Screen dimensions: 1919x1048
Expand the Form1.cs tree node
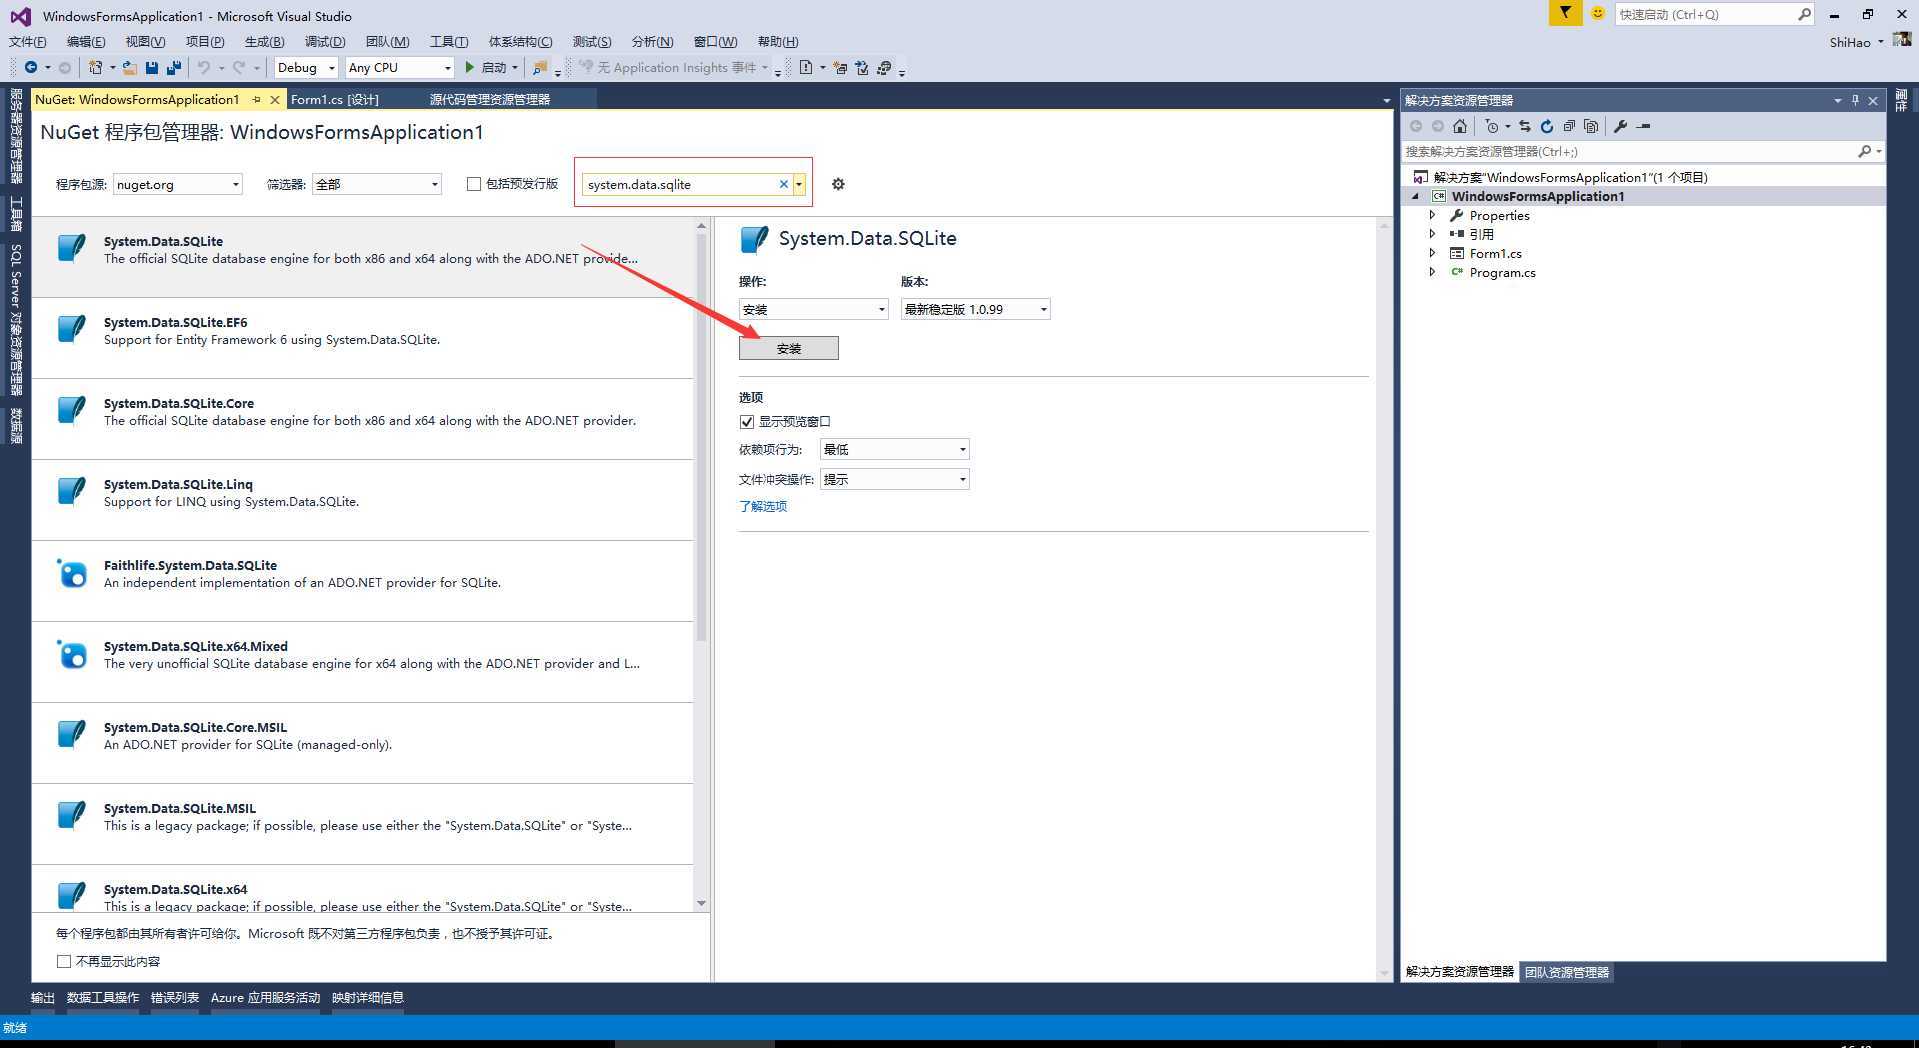coord(1432,253)
